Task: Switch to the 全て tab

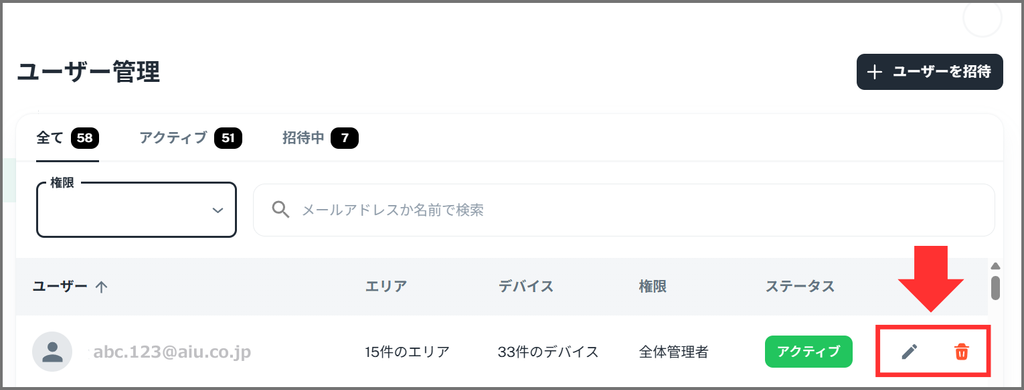Action: tap(67, 138)
